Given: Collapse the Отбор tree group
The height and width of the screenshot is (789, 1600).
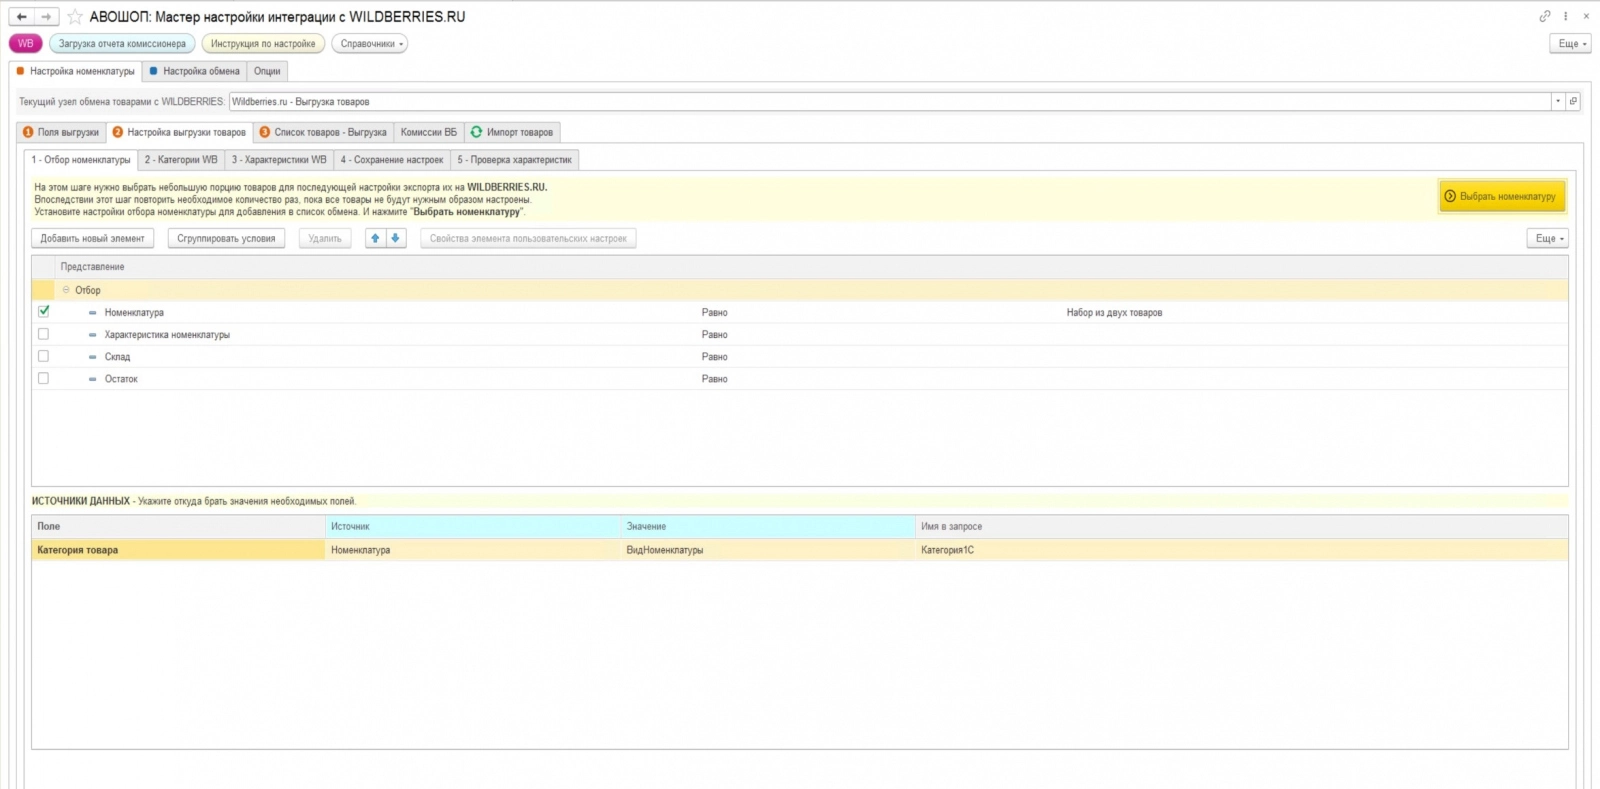Looking at the screenshot, I should pos(66,290).
